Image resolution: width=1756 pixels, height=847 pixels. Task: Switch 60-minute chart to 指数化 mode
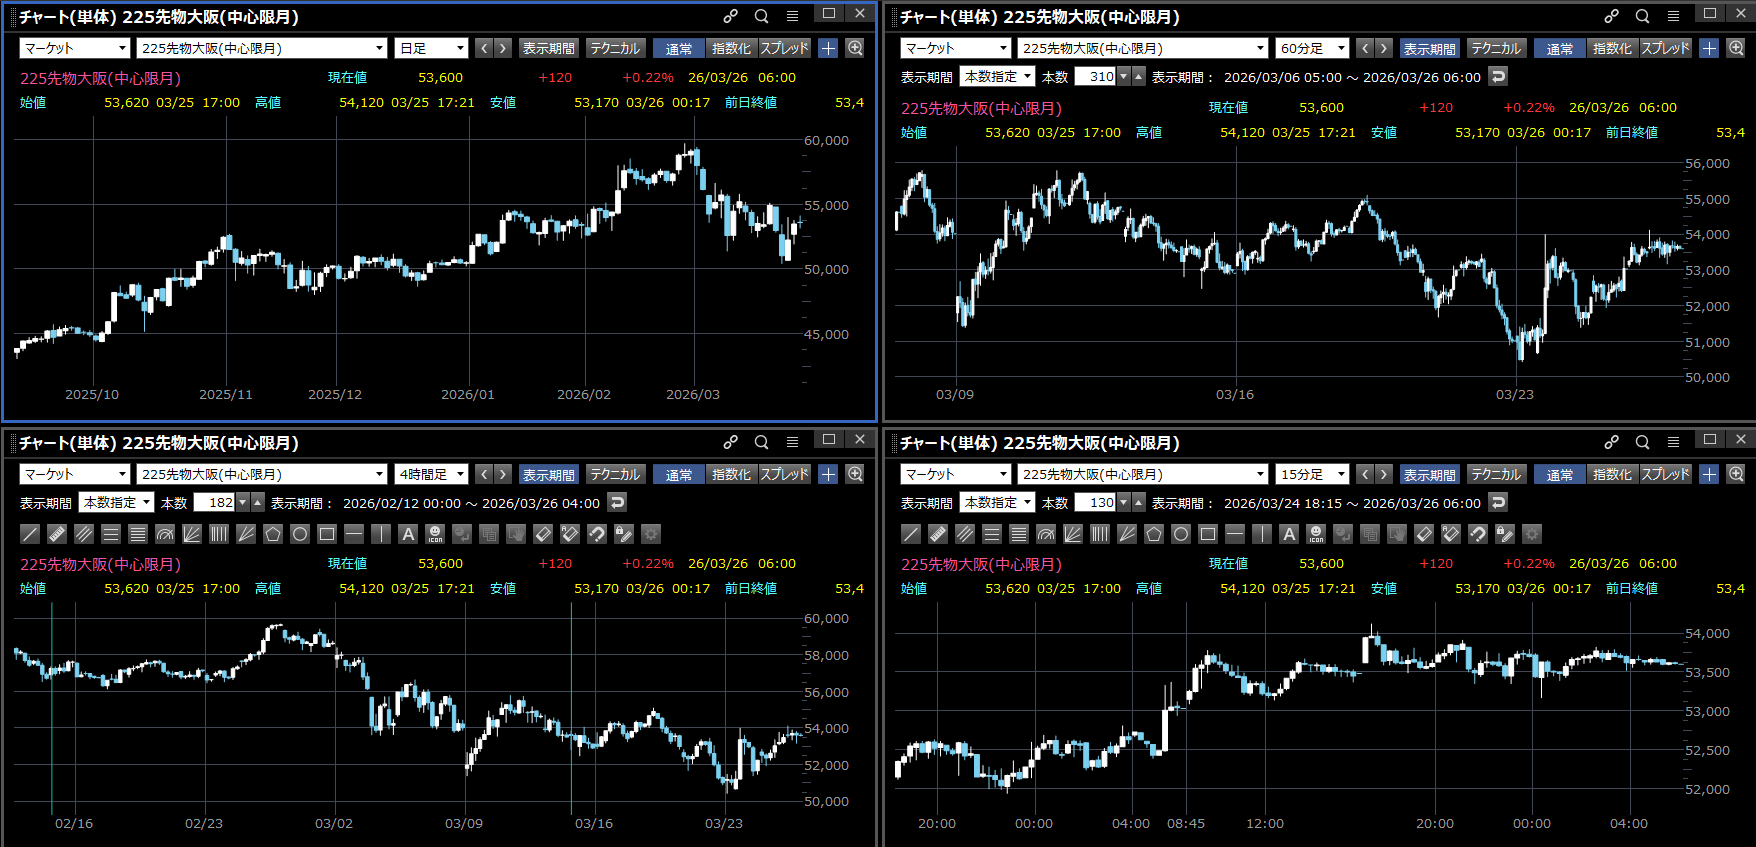click(1611, 48)
